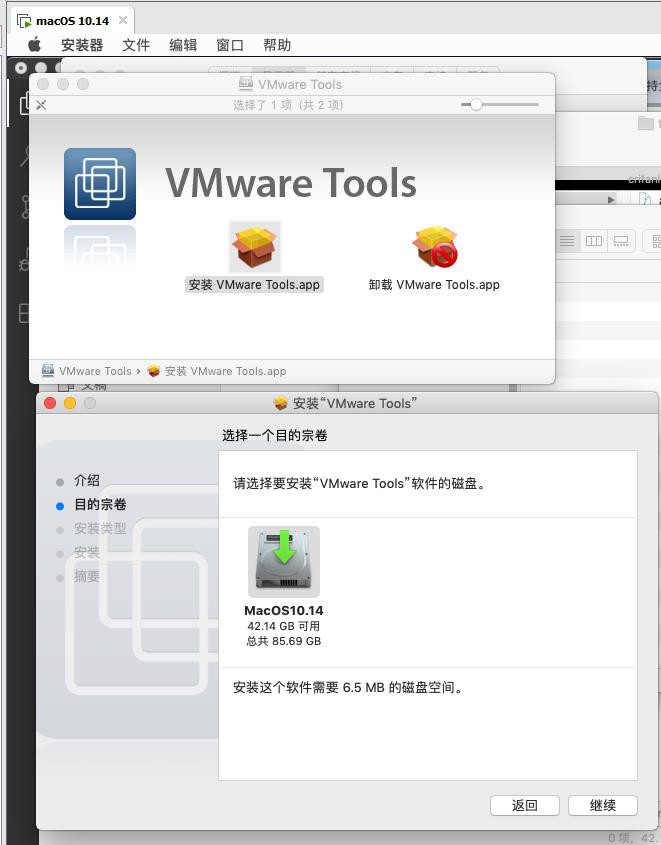This screenshot has width=661, height=845.
Task: Click the large VMware Tools logo
Action: click(x=100, y=184)
